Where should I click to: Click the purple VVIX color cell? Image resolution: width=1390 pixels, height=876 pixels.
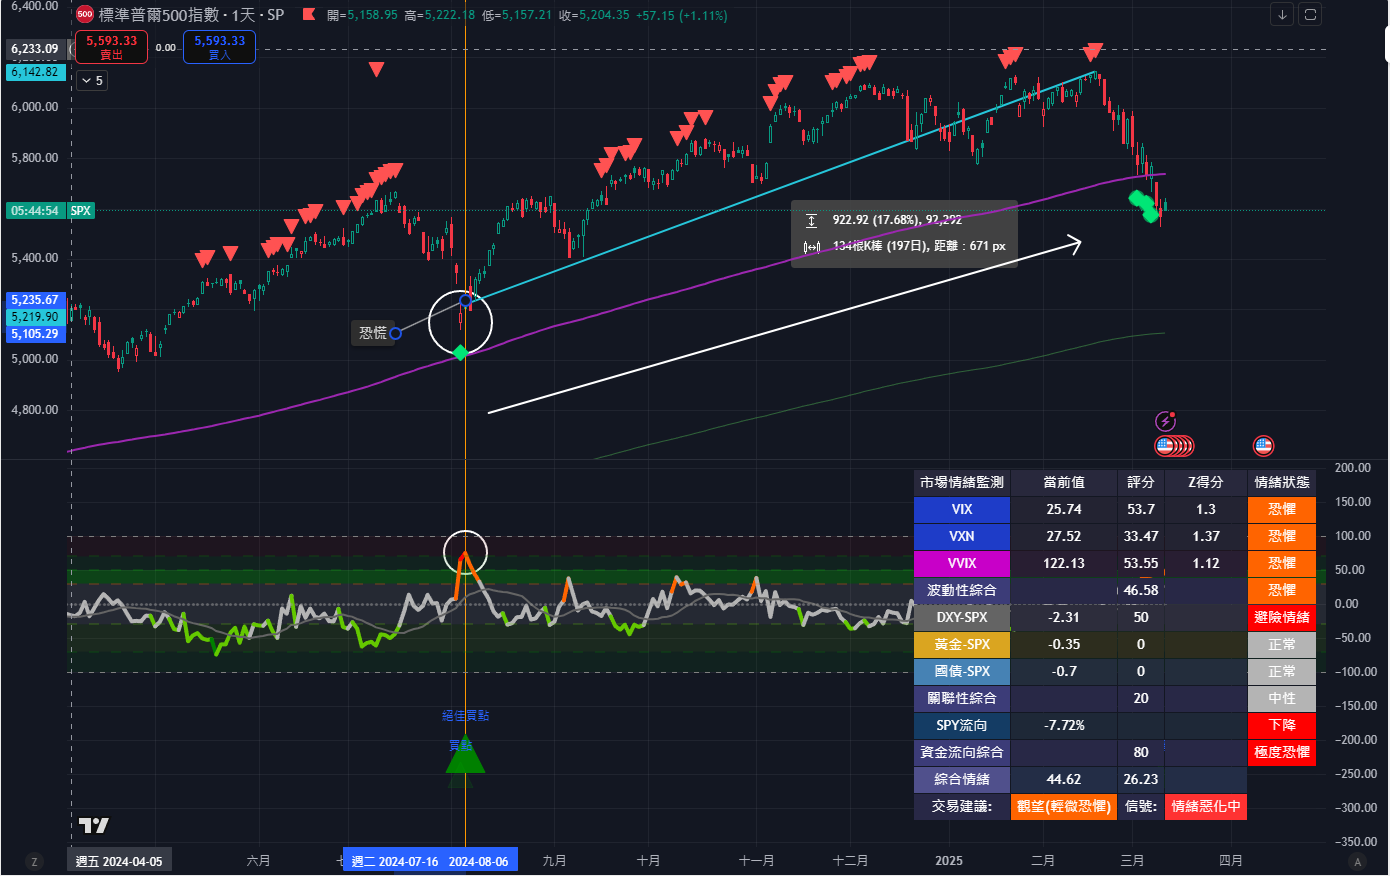(961, 563)
